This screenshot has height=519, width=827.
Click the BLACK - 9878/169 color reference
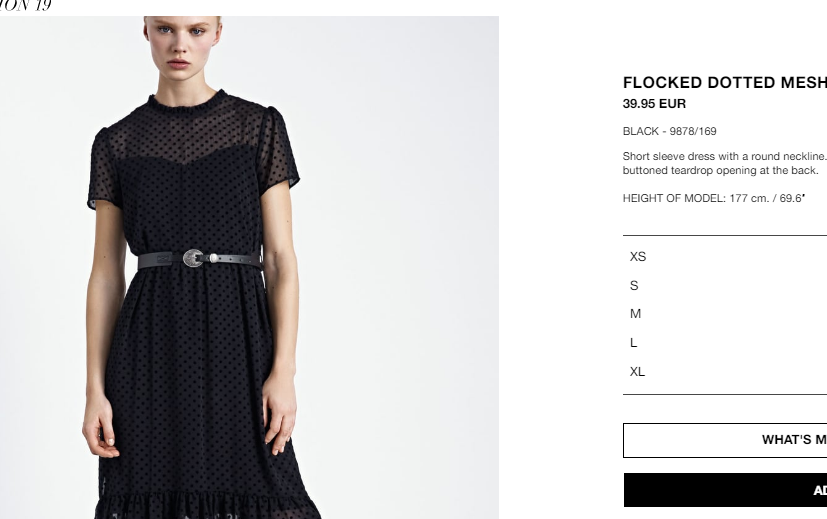(x=669, y=131)
